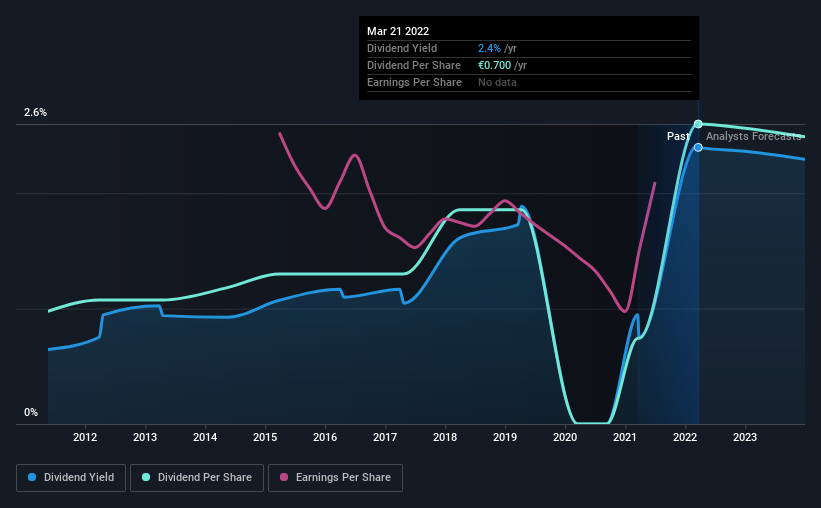Click the No data earnings value
Image resolution: width=821 pixels, height=508 pixels.
pos(497,82)
